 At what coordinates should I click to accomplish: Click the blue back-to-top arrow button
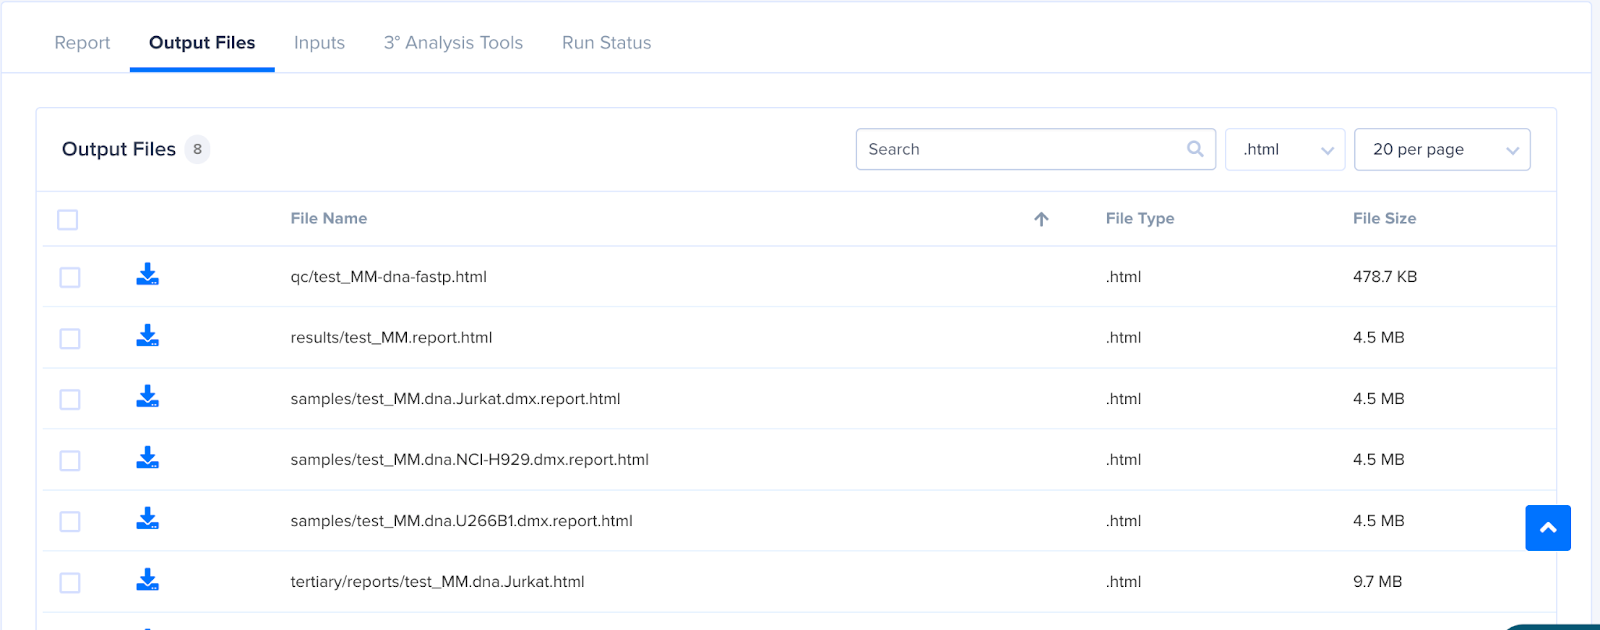coord(1548,528)
